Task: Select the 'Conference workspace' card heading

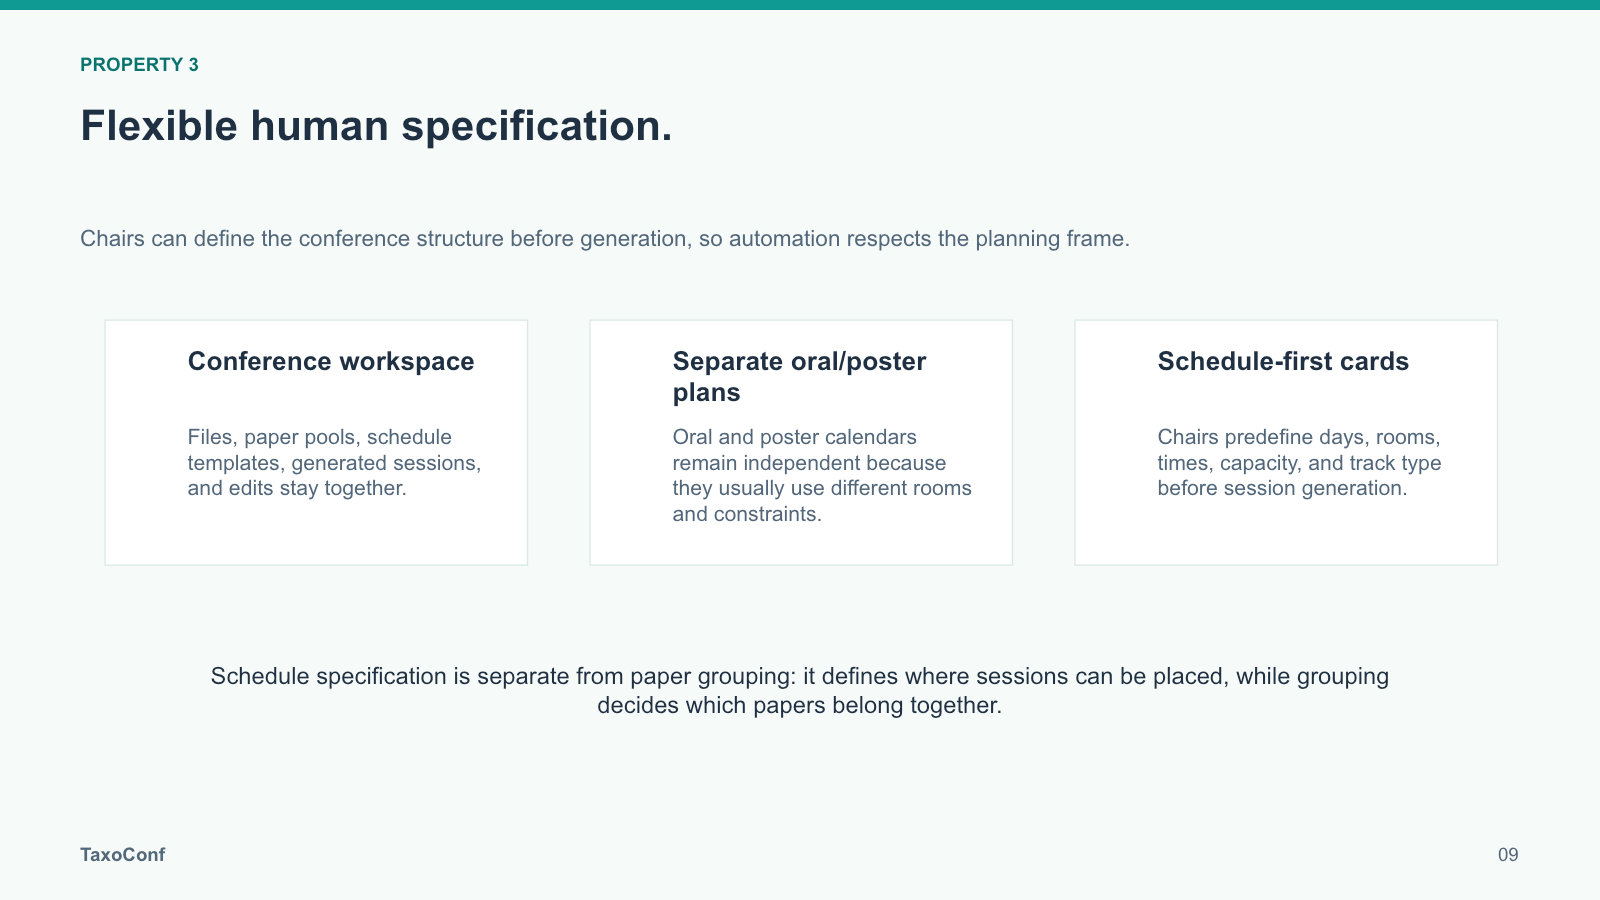Action: 331,361
